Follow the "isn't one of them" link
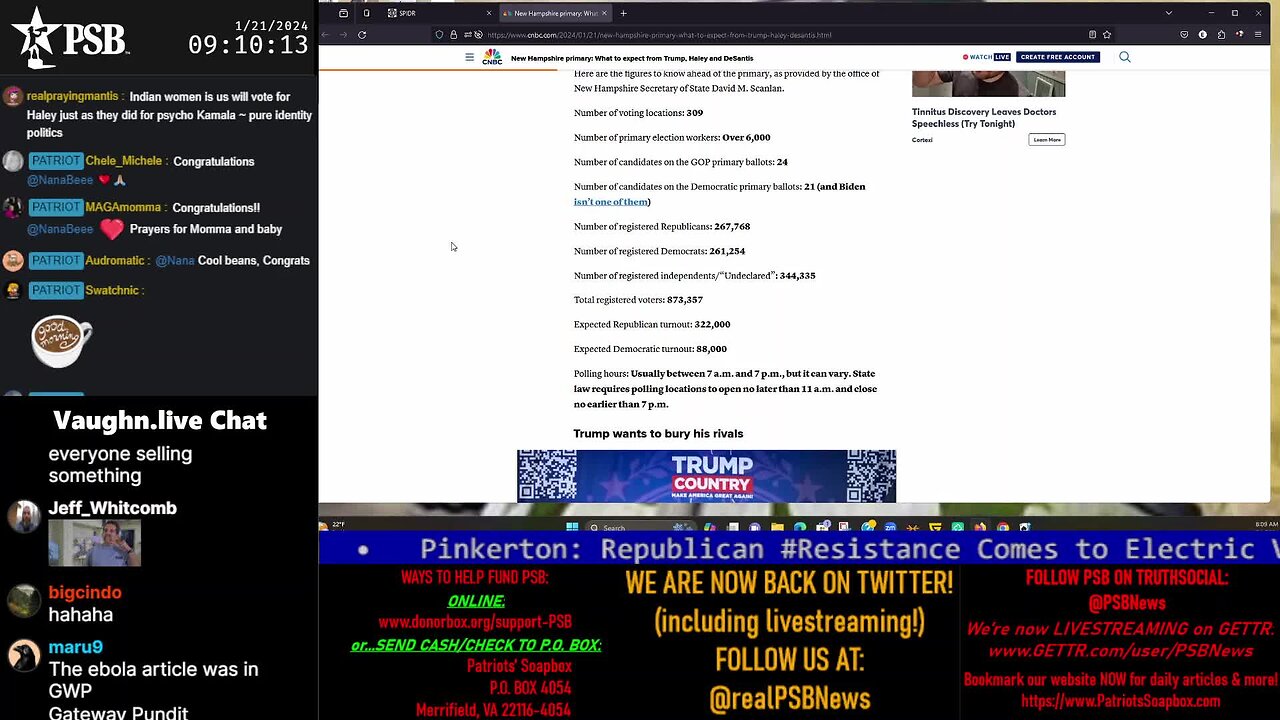1280x720 pixels. tap(610, 202)
